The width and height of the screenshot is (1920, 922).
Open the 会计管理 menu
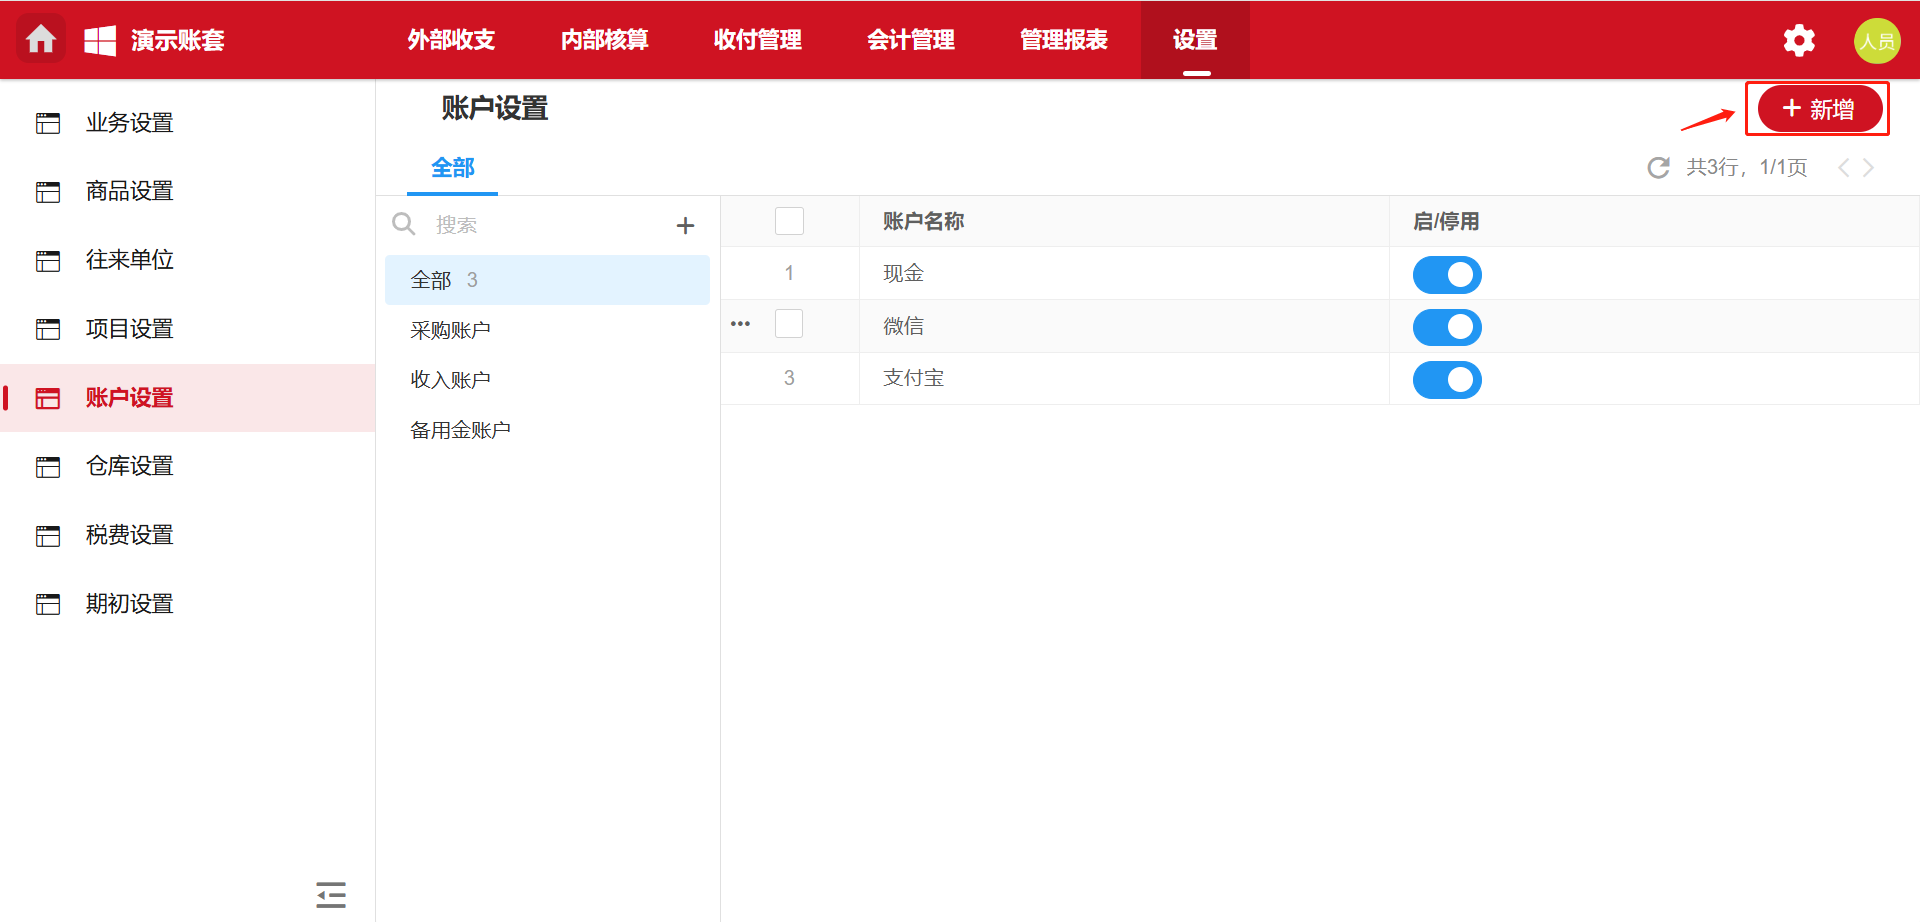pyautogui.click(x=910, y=40)
